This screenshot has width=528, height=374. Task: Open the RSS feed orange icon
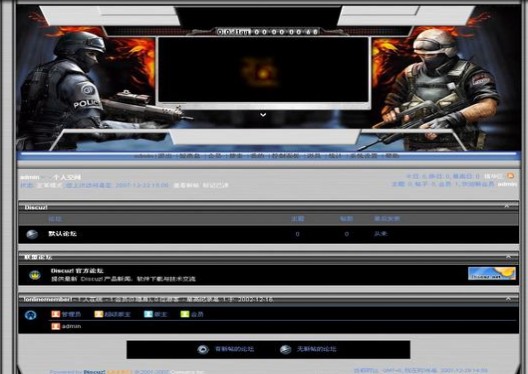pyautogui.click(x=511, y=176)
